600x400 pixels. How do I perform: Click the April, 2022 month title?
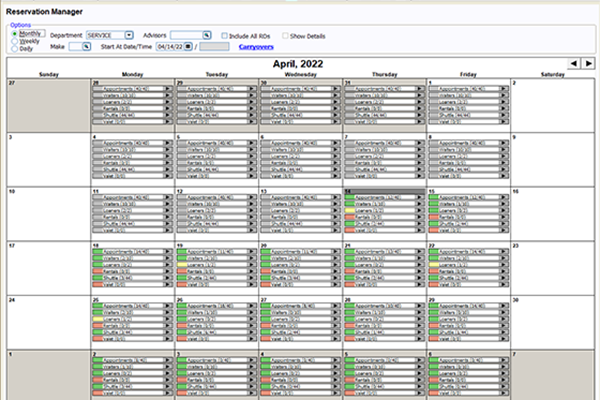tap(298, 64)
